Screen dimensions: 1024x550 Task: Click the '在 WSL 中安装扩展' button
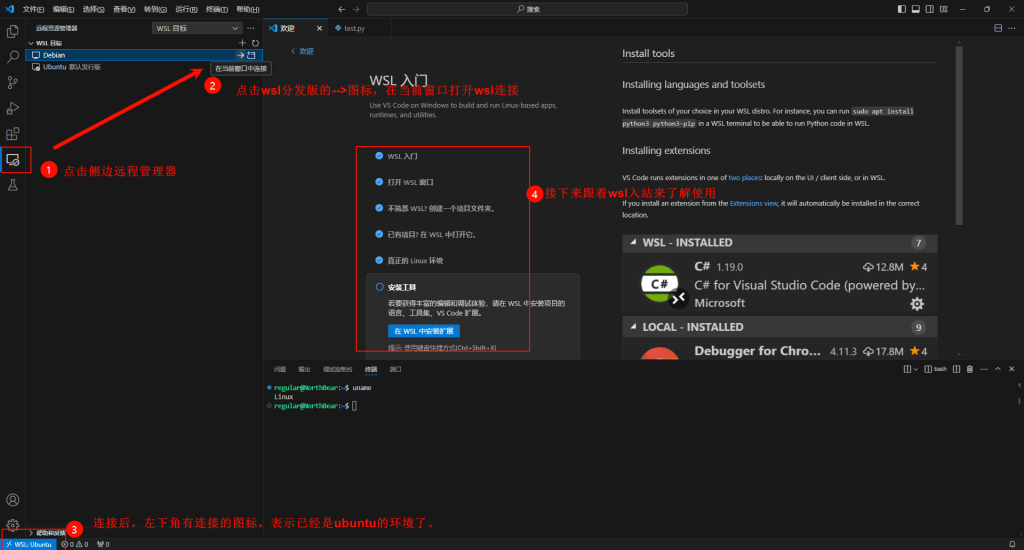(x=423, y=331)
